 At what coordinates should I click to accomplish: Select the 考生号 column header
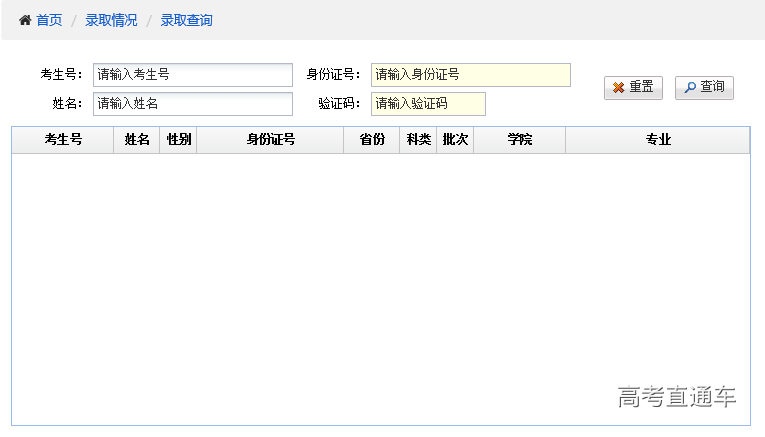coord(63,140)
